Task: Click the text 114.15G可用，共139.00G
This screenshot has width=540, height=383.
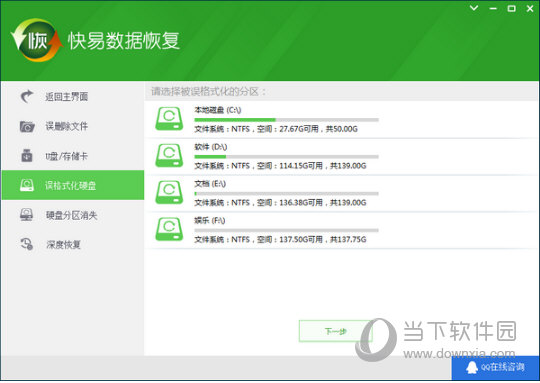Action: 323,166
